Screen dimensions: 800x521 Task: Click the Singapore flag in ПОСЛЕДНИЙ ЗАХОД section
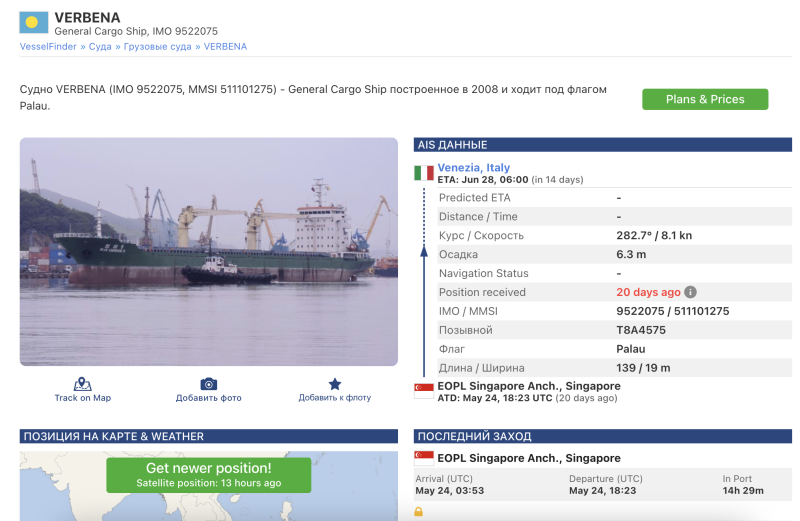pyautogui.click(x=424, y=458)
